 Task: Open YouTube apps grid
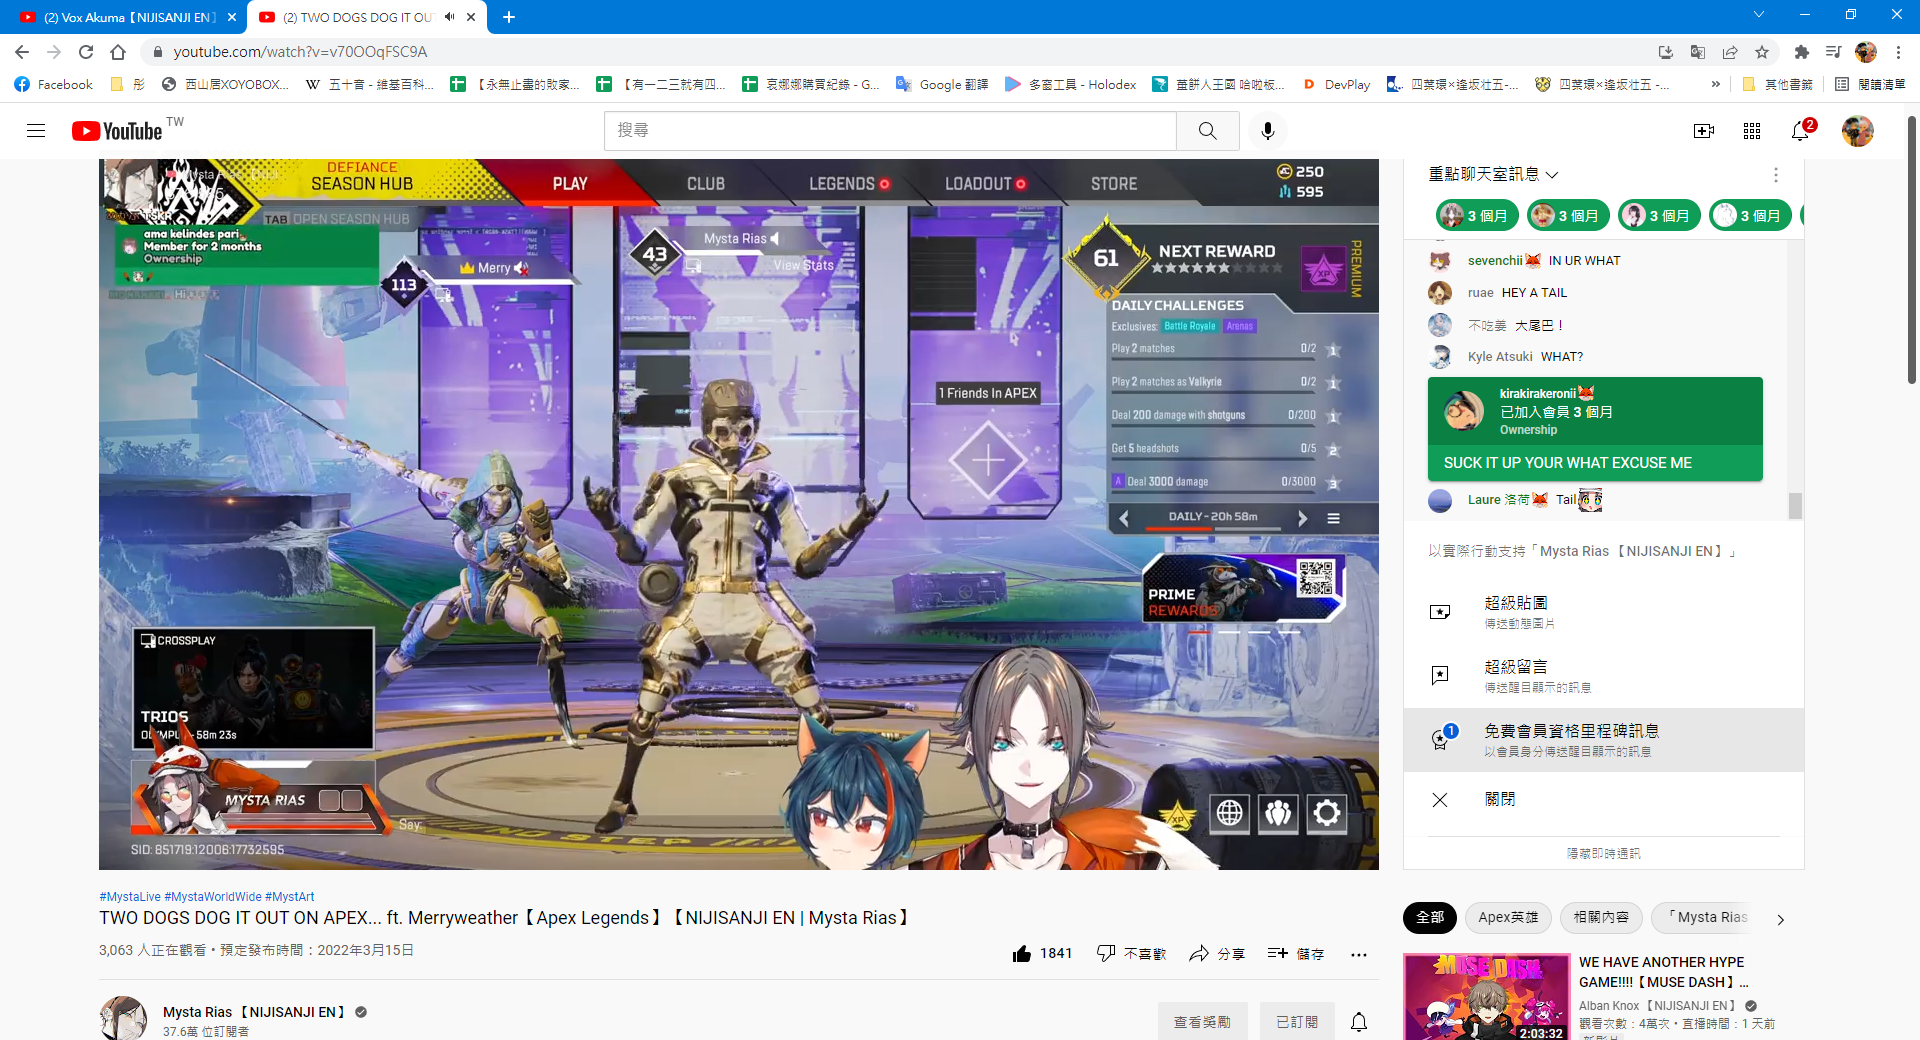coord(1752,131)
